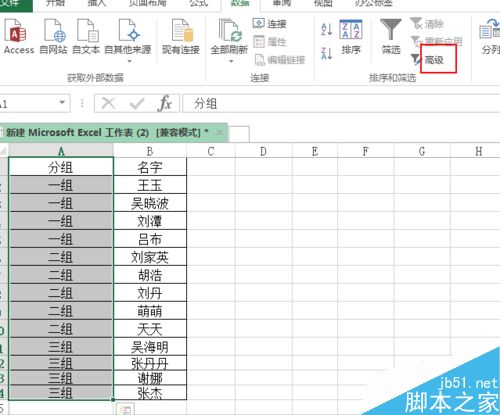Select column B header
500x415 pixels.
click(x=150, y=151)
